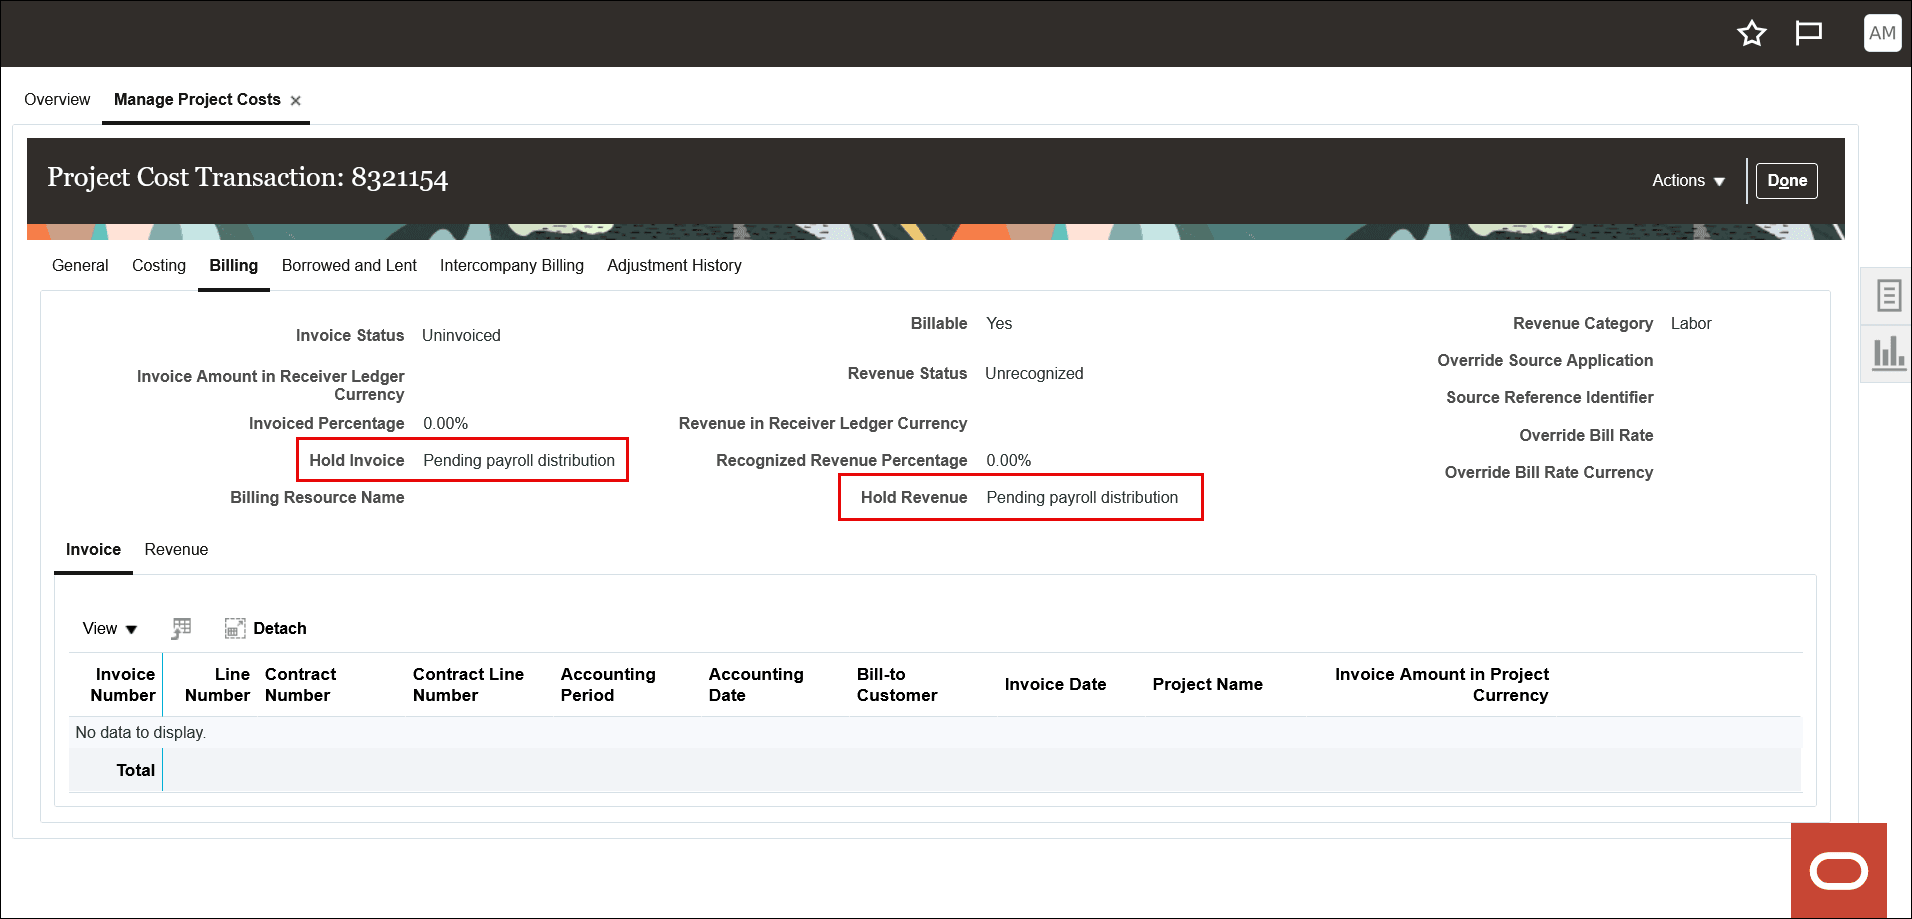The width and height of the screenshot is (1912, 919).
Task: Open the AM user avatar menu
Action: click(1882, 33)
